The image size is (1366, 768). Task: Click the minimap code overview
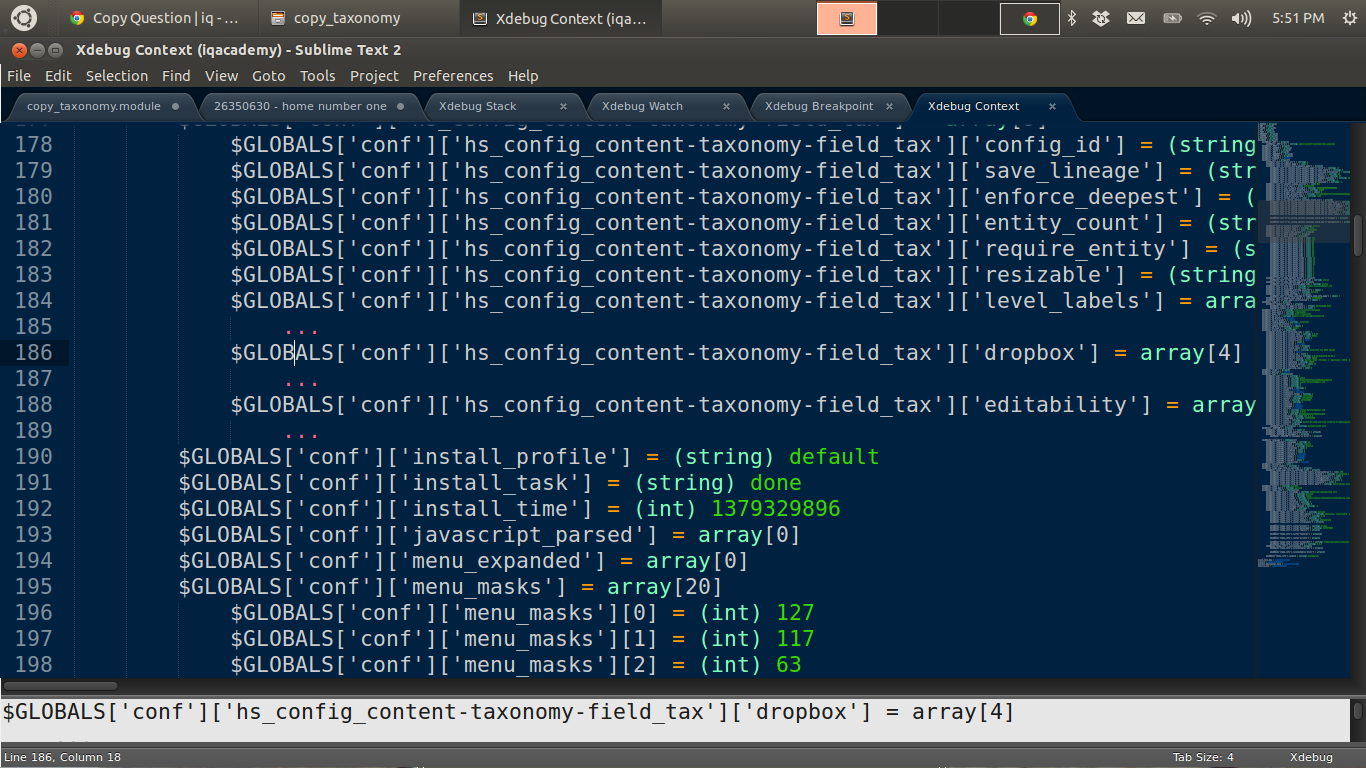coord(1303,345)
